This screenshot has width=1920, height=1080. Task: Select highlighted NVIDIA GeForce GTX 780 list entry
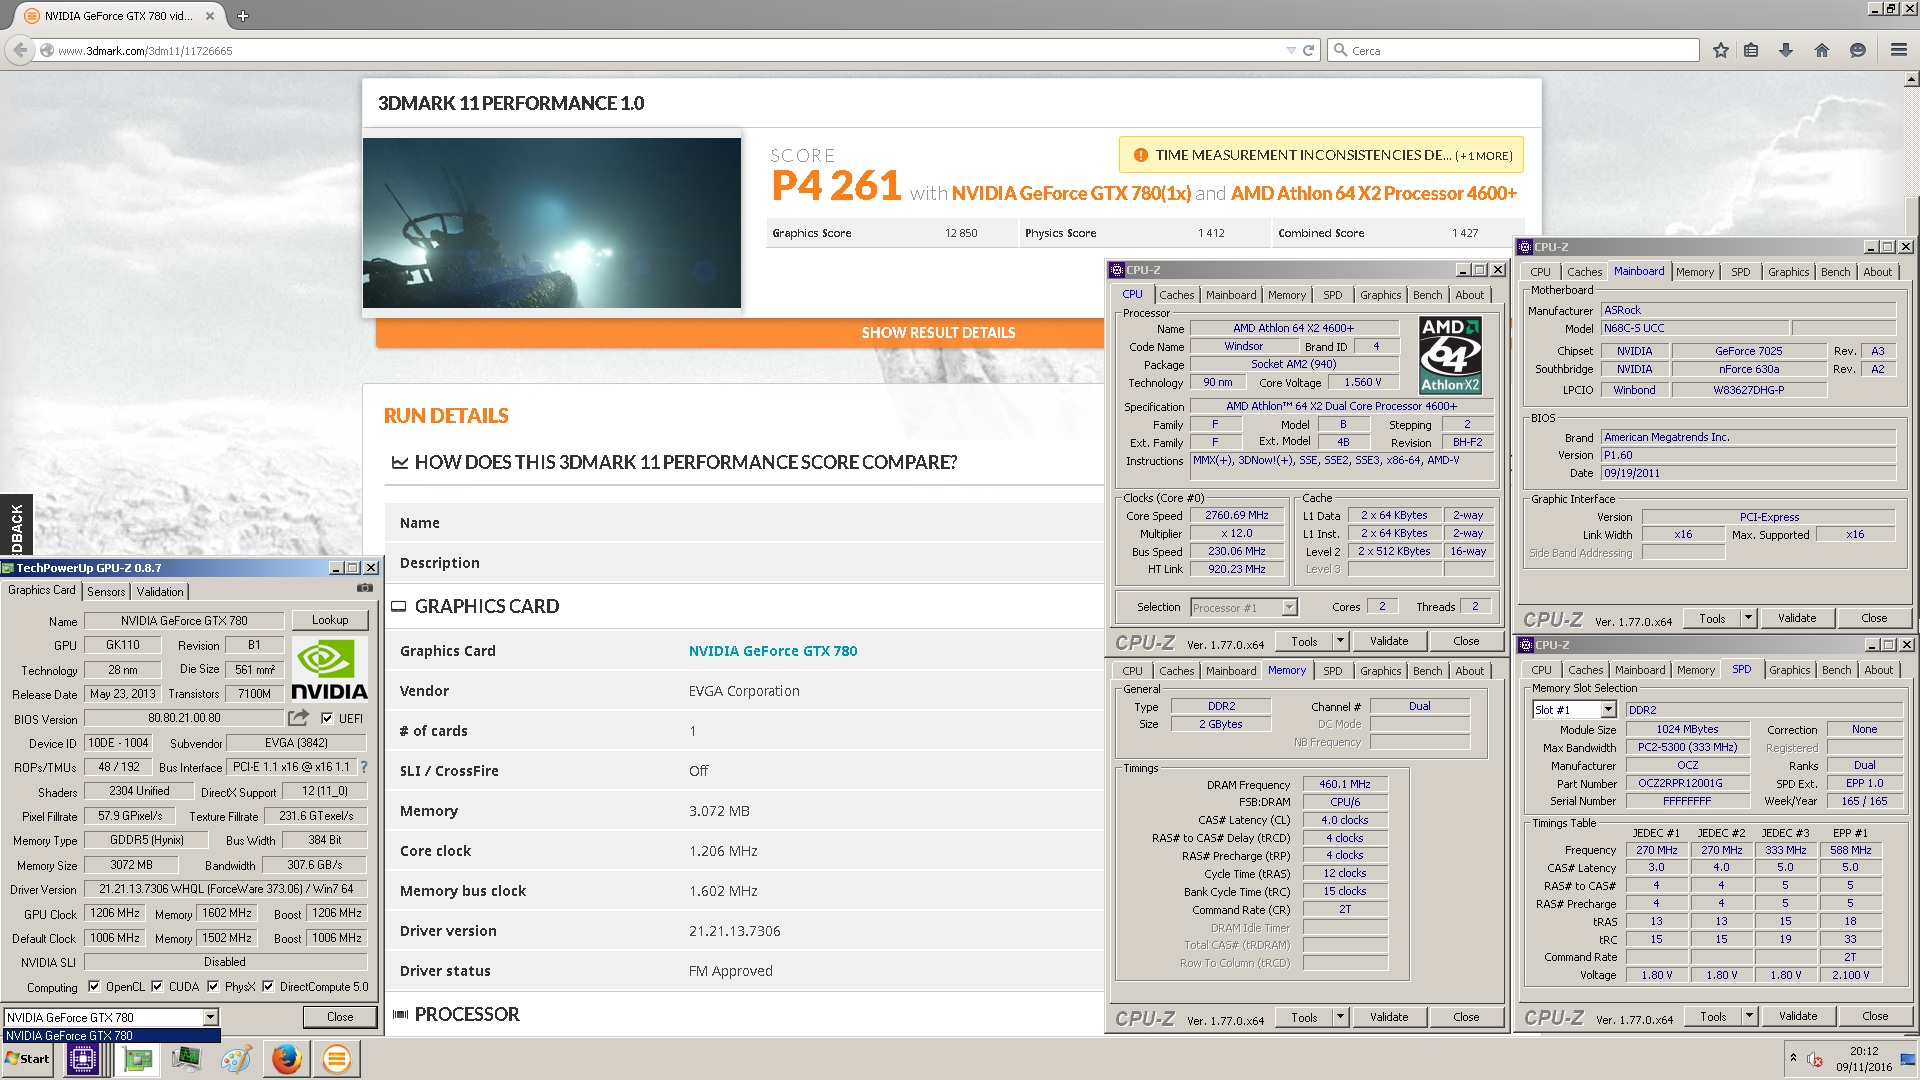click(x=112, y=1036)
